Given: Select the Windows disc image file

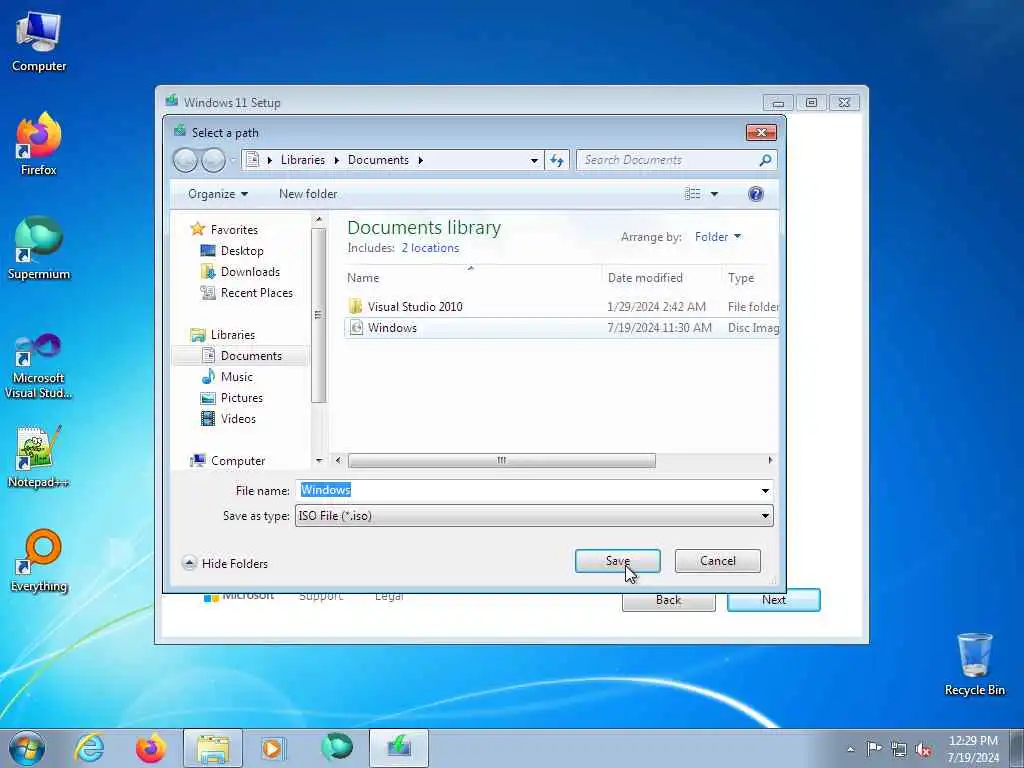Looking at the screenshot, I should coord(392,328).
